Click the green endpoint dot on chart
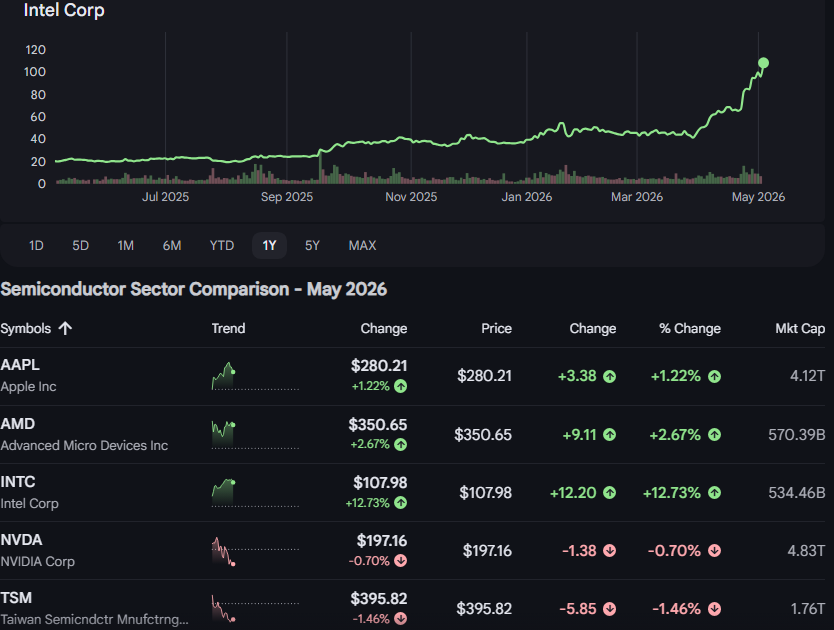 [x=763, y=63]
